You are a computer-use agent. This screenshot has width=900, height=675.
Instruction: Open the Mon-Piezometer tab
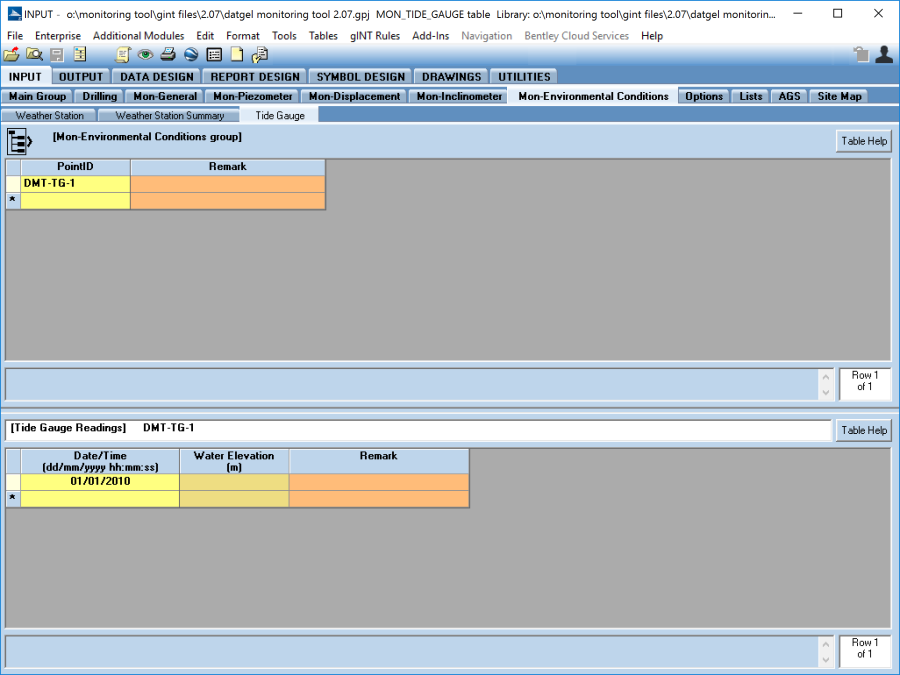coord(253,97)
